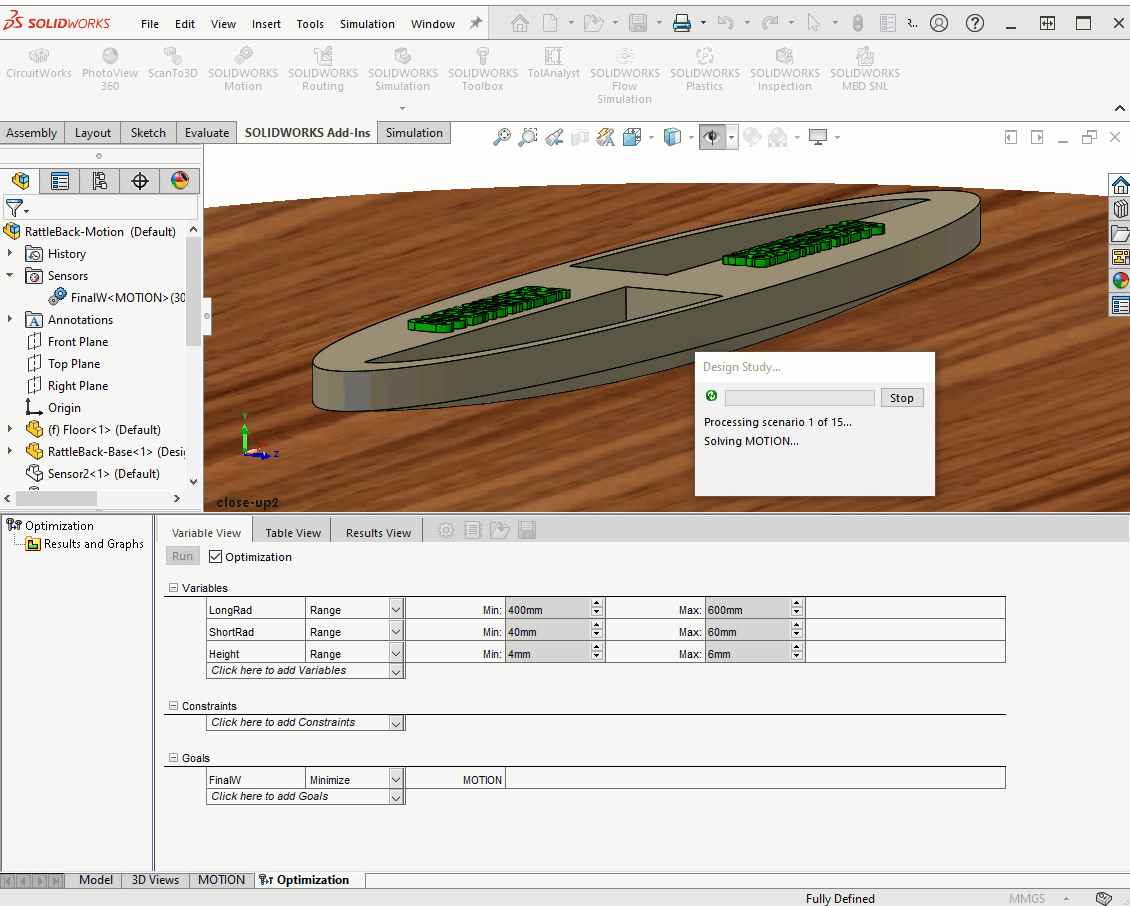Toggle the Minimize goal for FinalW
Image resolution: width=1130 pixels, height=906 pixels.
[x=396, y=779]
